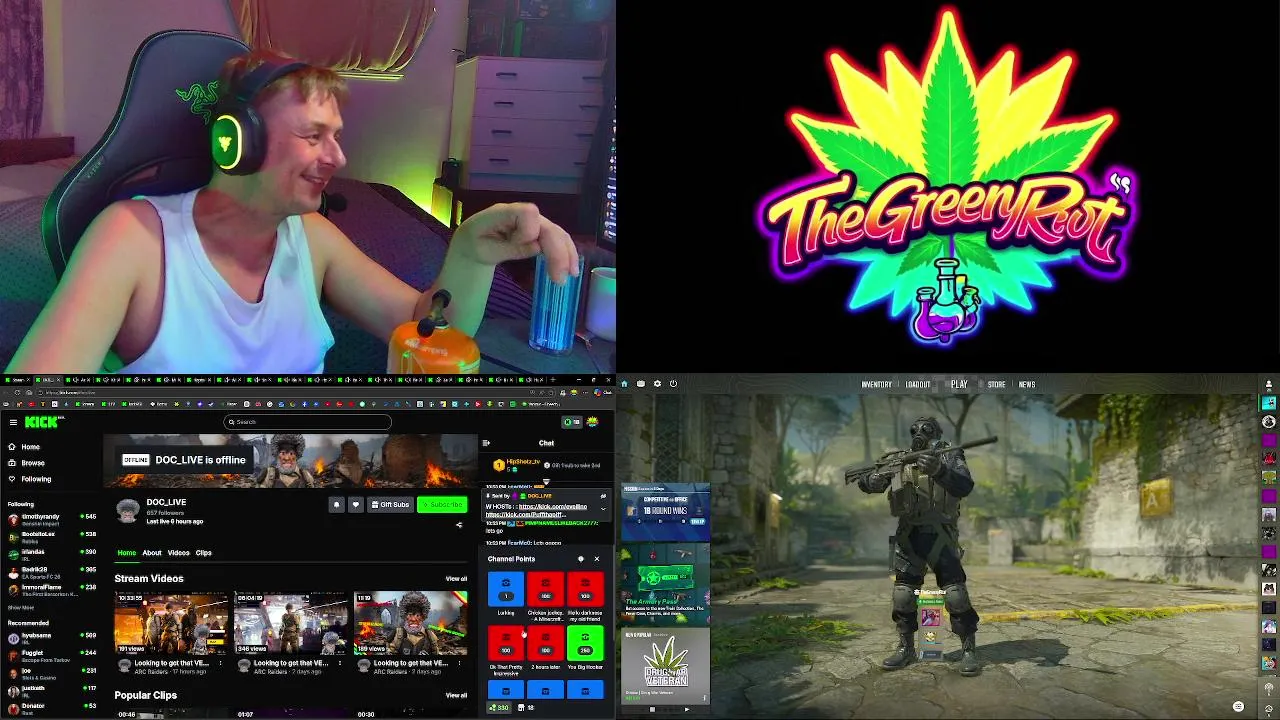Click View all next to Stream Videos
Screen dimensions: 1280x720
[x=456, y=579]
